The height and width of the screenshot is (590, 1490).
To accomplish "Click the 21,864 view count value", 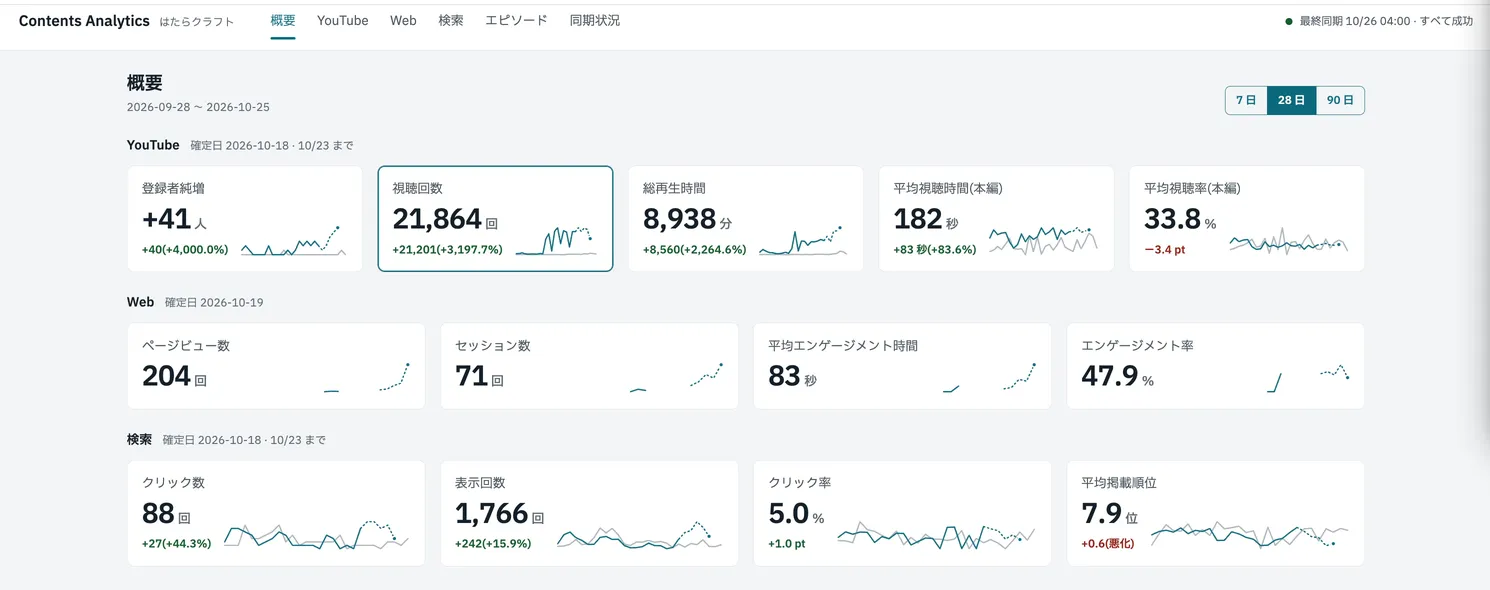I will coord(438,218).
